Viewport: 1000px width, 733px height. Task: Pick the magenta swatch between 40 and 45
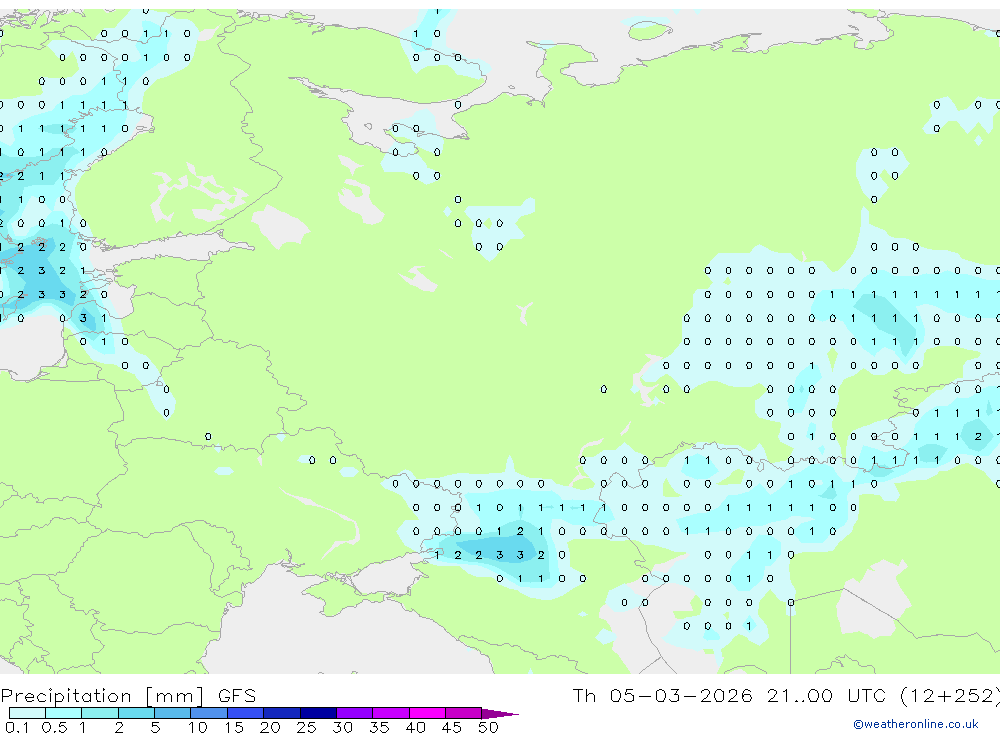point(427,713)
